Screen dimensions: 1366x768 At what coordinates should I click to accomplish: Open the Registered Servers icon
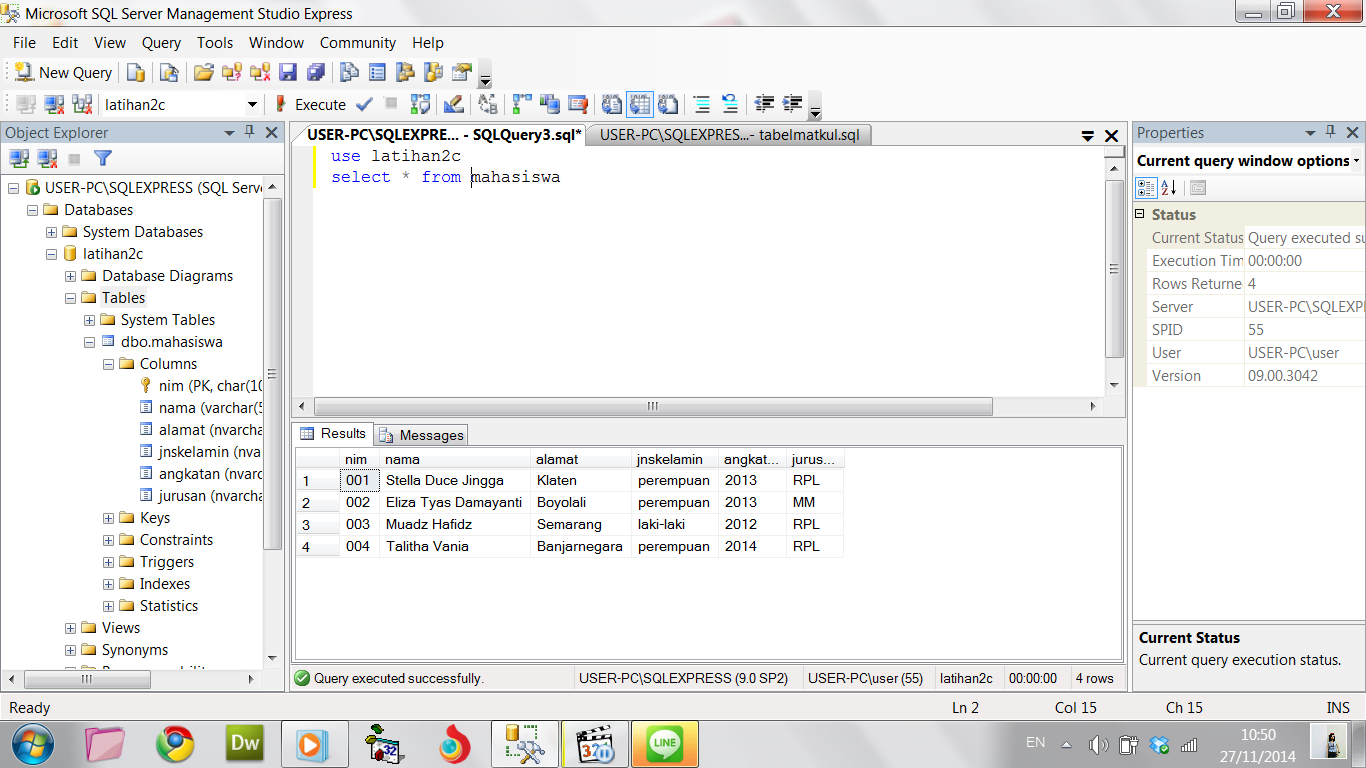[349, 72]
